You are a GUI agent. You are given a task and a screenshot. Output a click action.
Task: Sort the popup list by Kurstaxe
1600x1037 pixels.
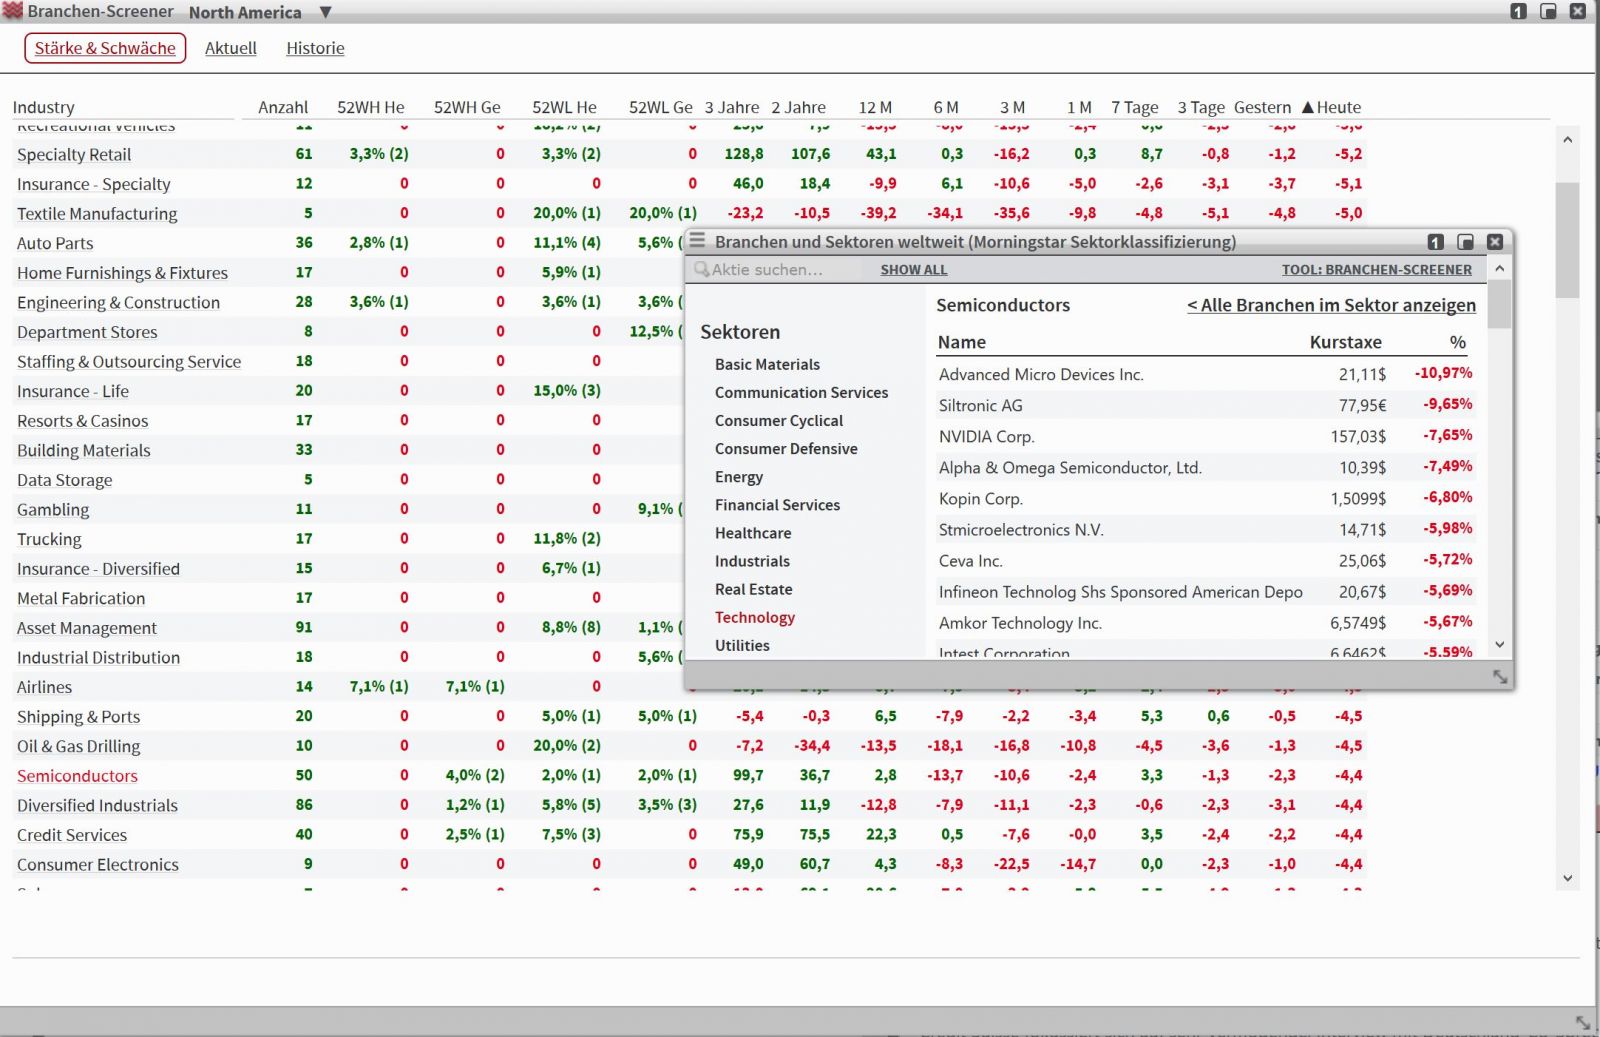point(1345,342)
